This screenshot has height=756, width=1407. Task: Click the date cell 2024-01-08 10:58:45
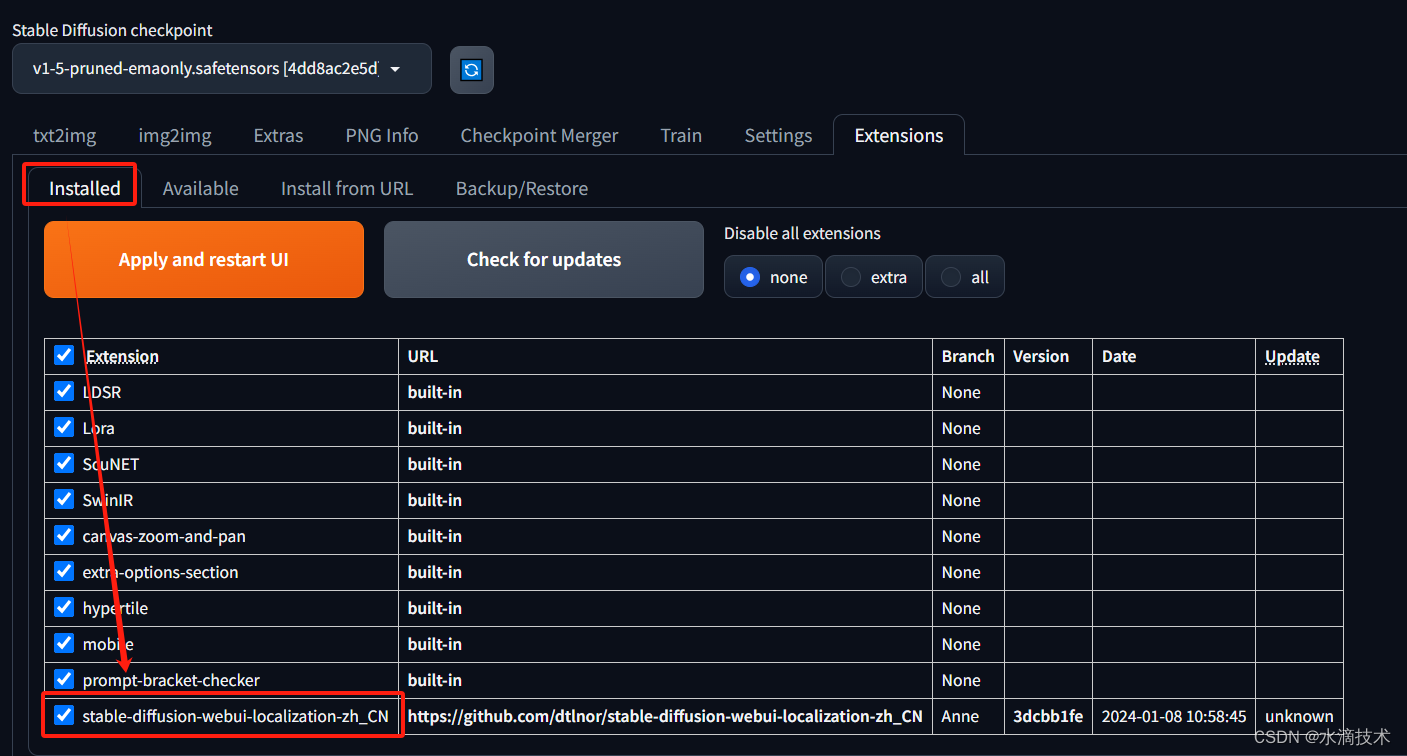(x=1174, y=716)
